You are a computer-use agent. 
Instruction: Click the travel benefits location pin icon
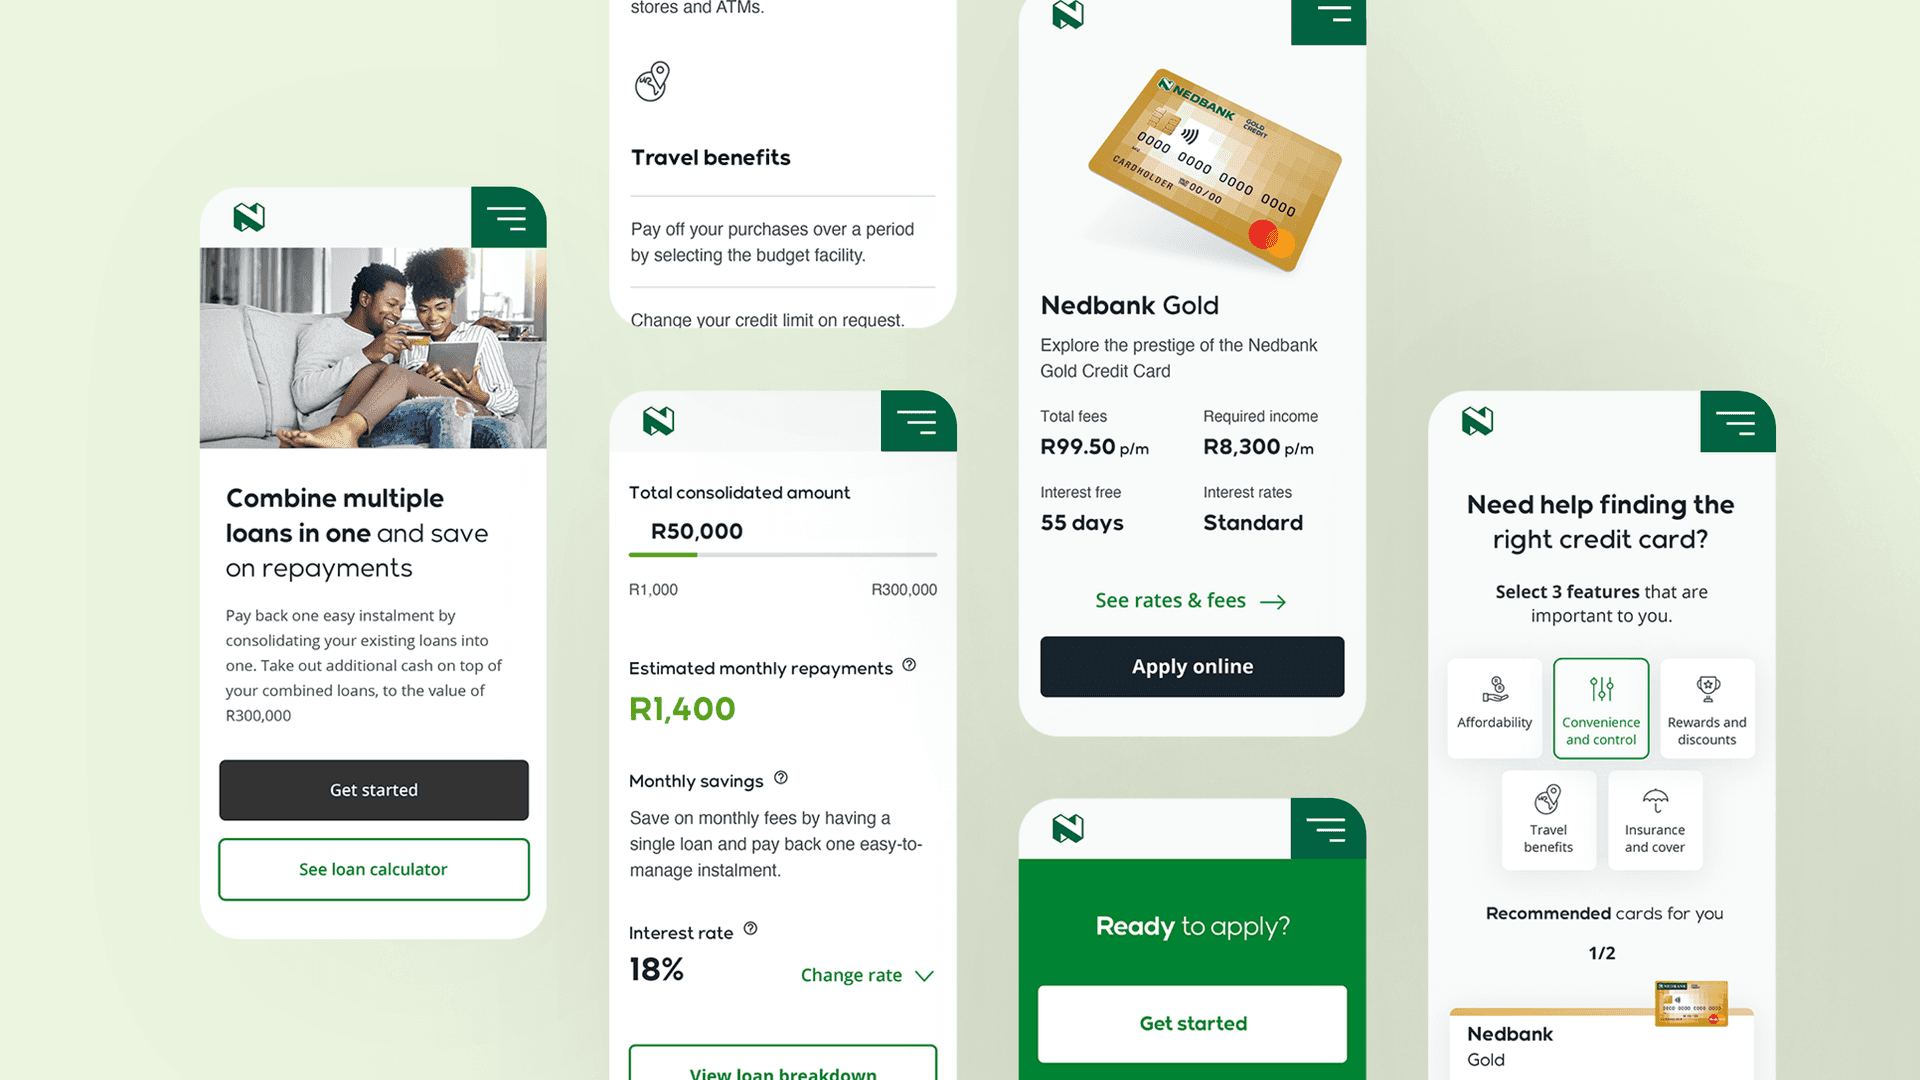click(651, 80)
